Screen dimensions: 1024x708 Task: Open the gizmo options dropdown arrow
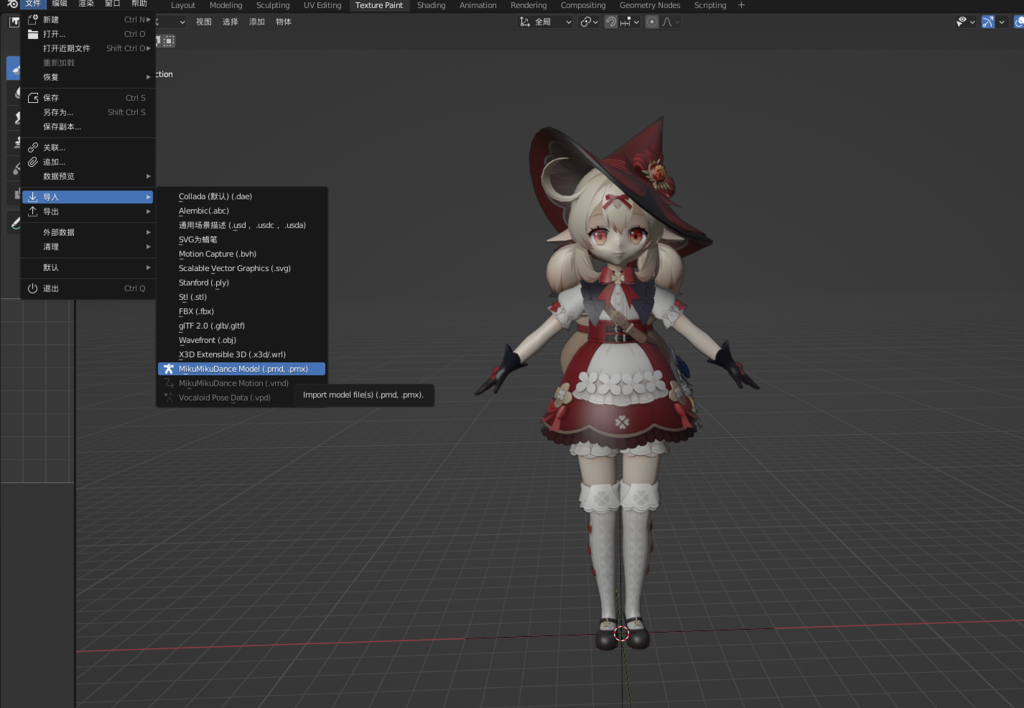pyautogui.click(x=1001, y=22)
